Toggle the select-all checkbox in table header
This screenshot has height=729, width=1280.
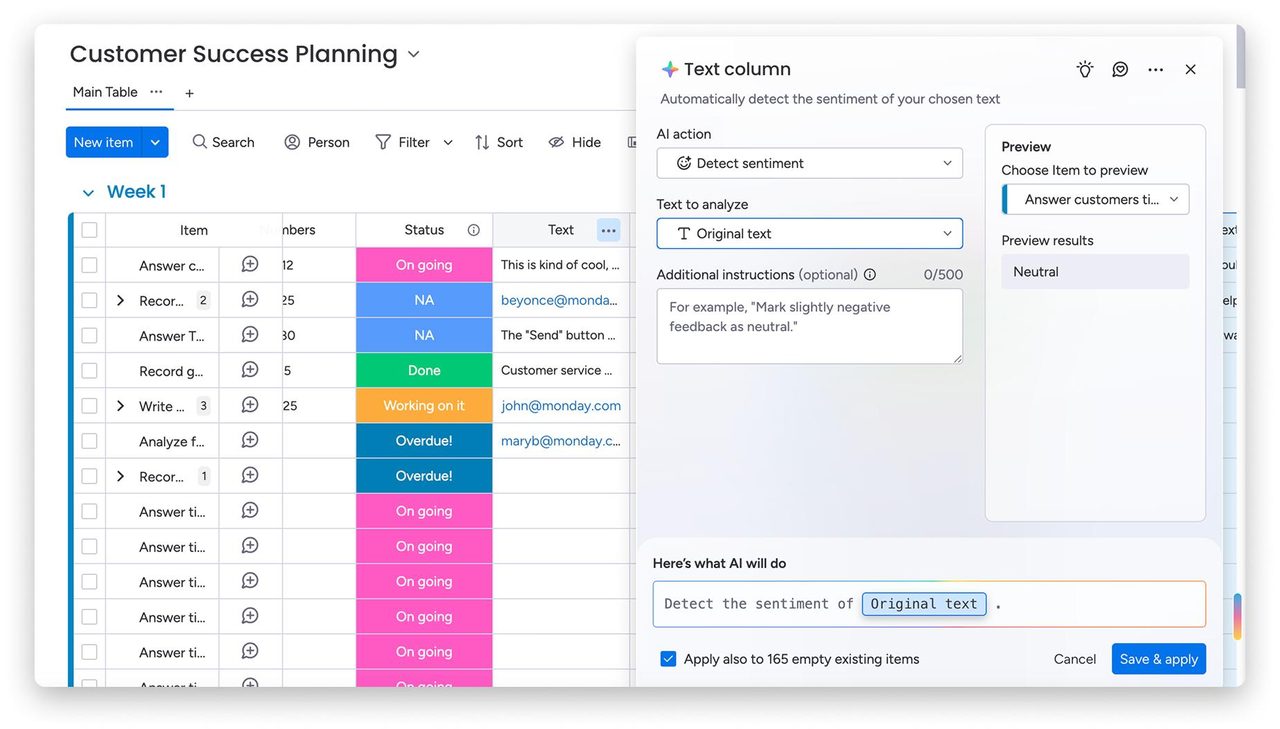[x=90, y=230]
